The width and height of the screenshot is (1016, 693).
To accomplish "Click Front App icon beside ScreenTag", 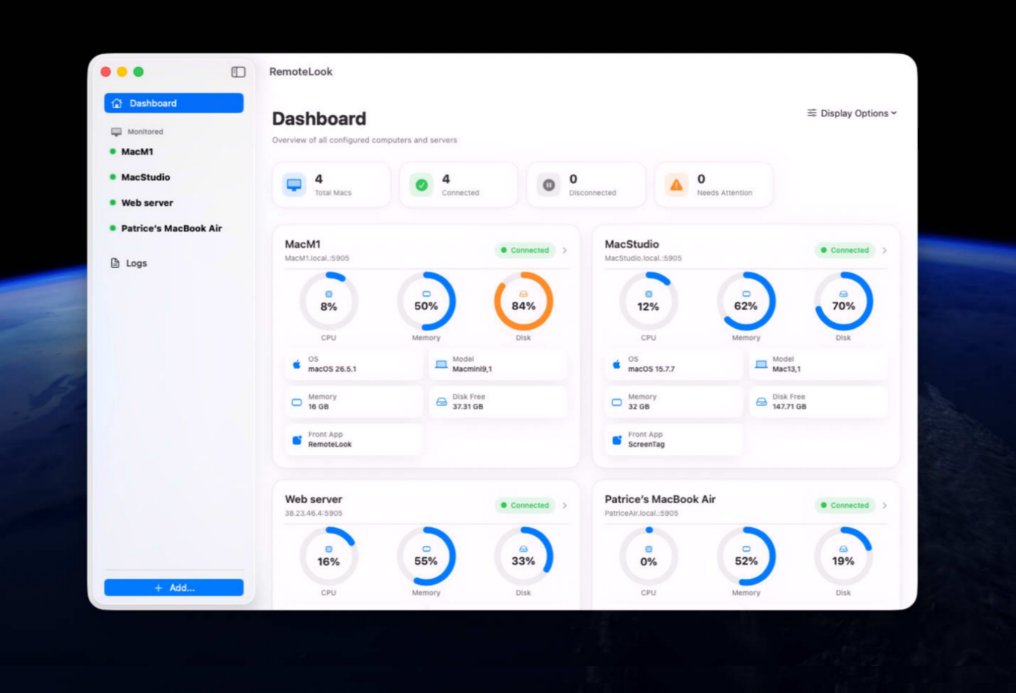I will 616,440.
